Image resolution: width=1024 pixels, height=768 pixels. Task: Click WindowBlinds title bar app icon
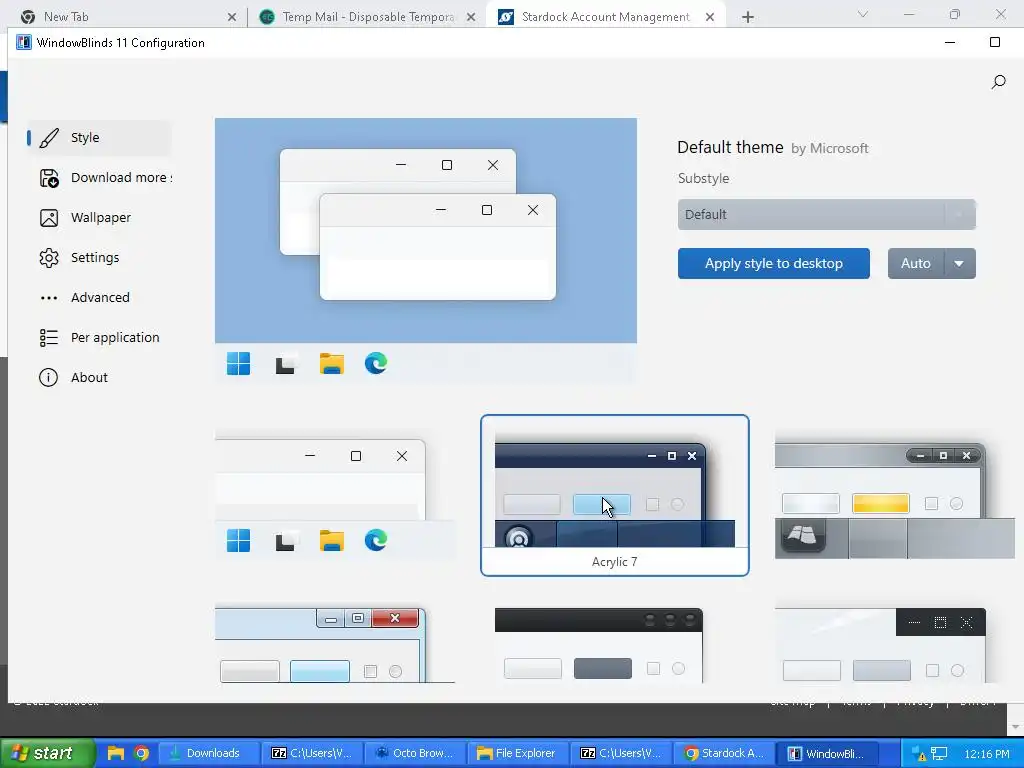point(24,42)
